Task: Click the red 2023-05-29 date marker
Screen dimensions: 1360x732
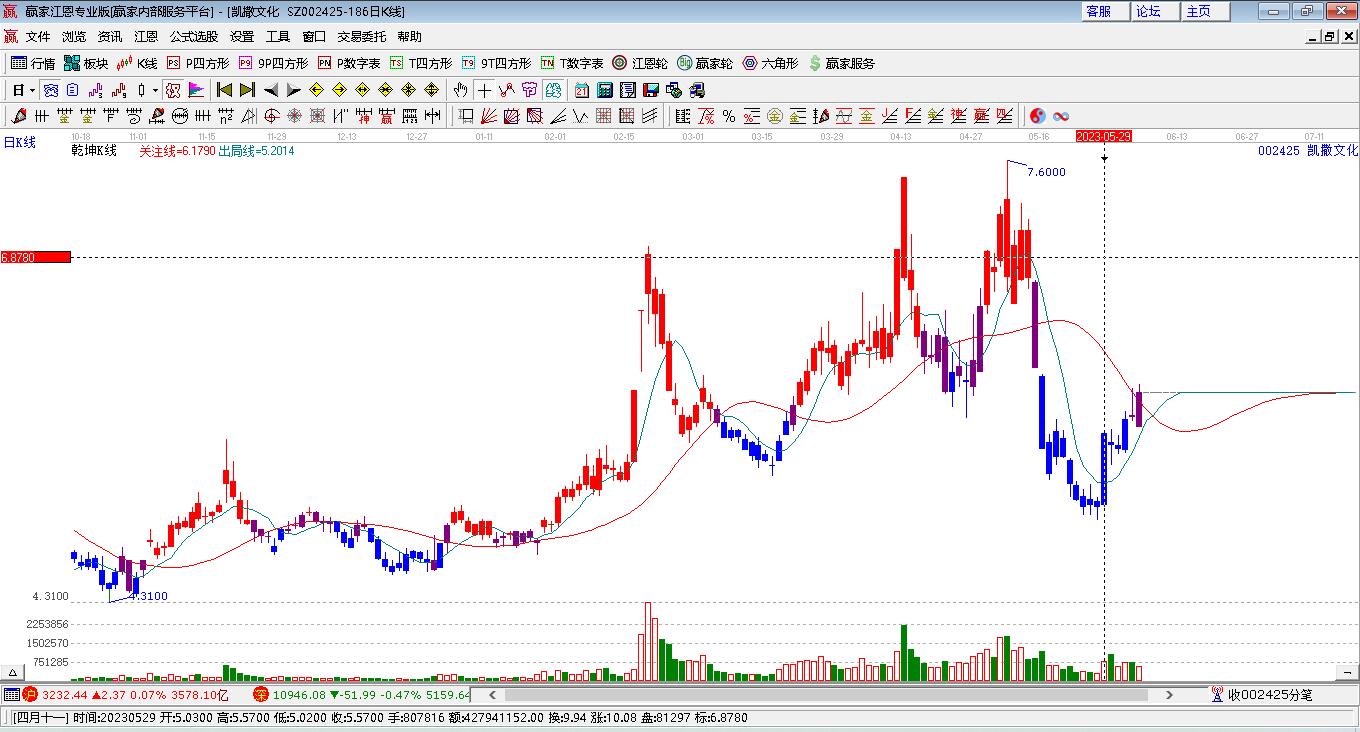Action: (x=1103, y=136)
